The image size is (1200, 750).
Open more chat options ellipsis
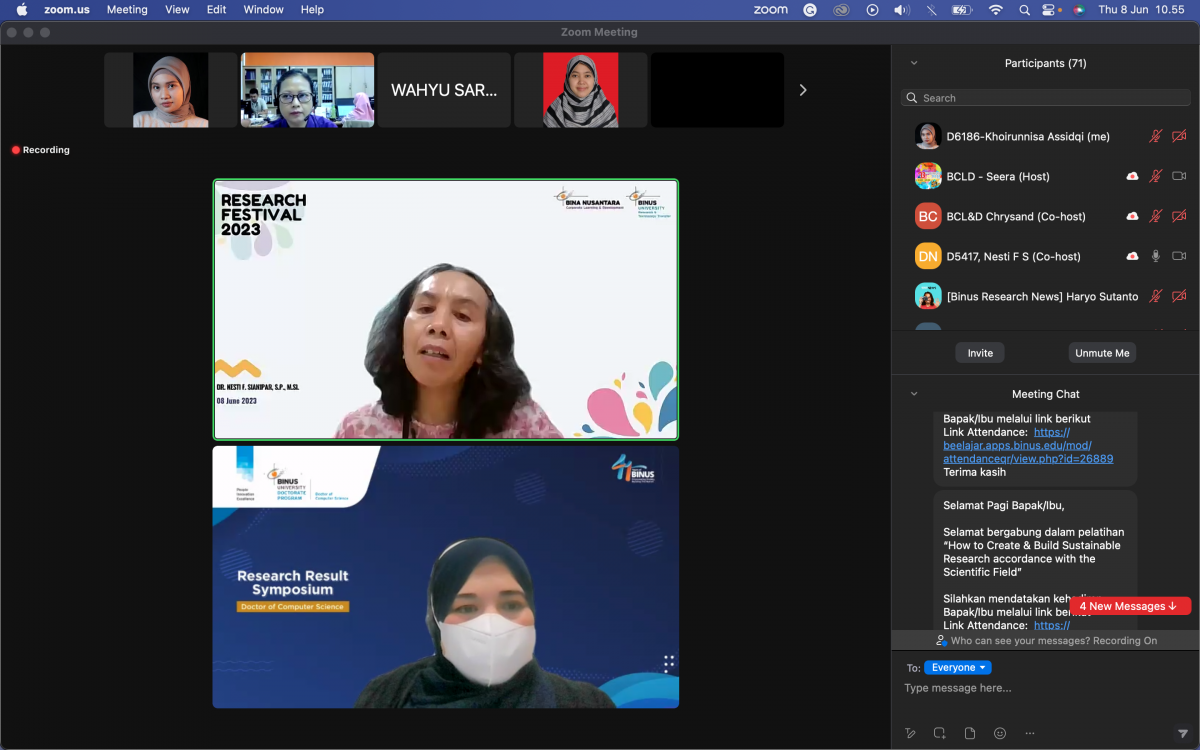[1030, 733]
